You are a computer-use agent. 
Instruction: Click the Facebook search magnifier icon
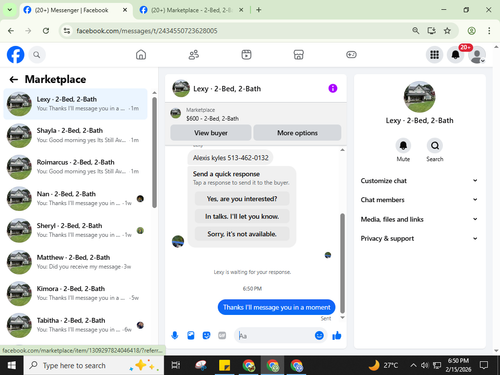[37, 55]
